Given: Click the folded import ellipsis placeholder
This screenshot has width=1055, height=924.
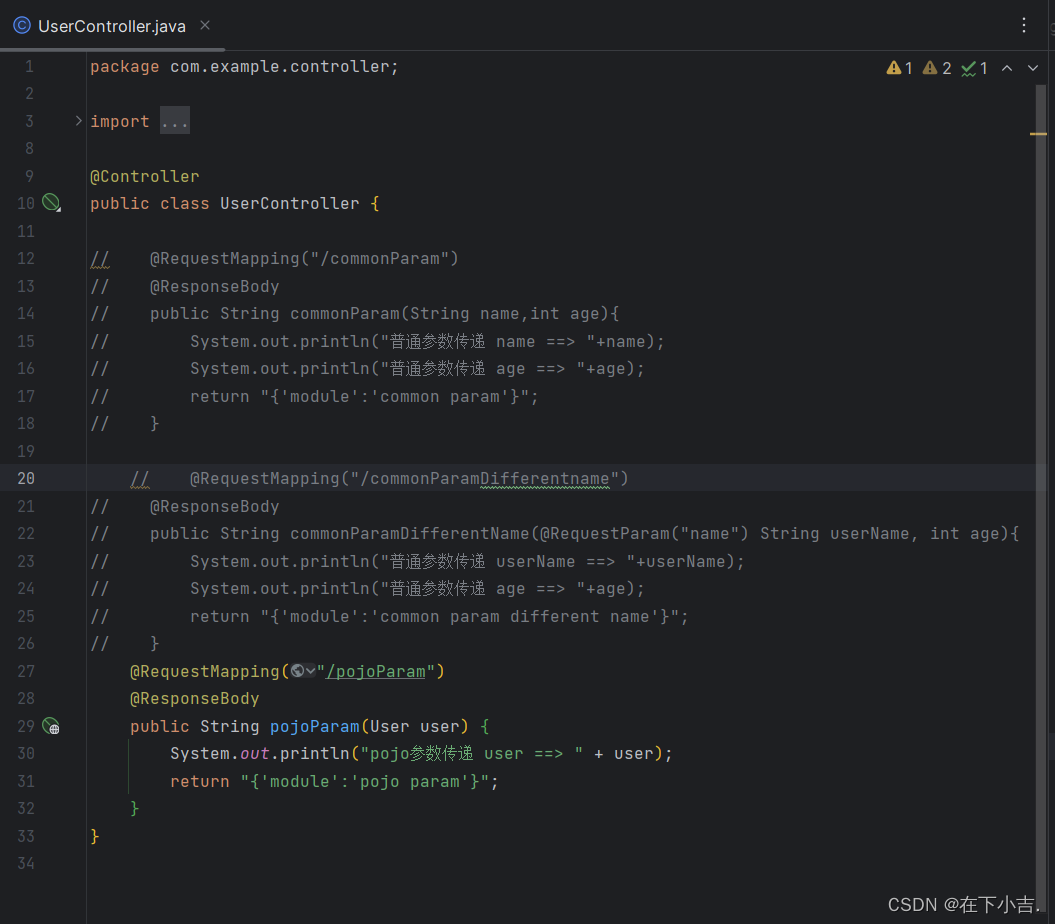Looking at the screenshot, I should (x=174, y=121).
